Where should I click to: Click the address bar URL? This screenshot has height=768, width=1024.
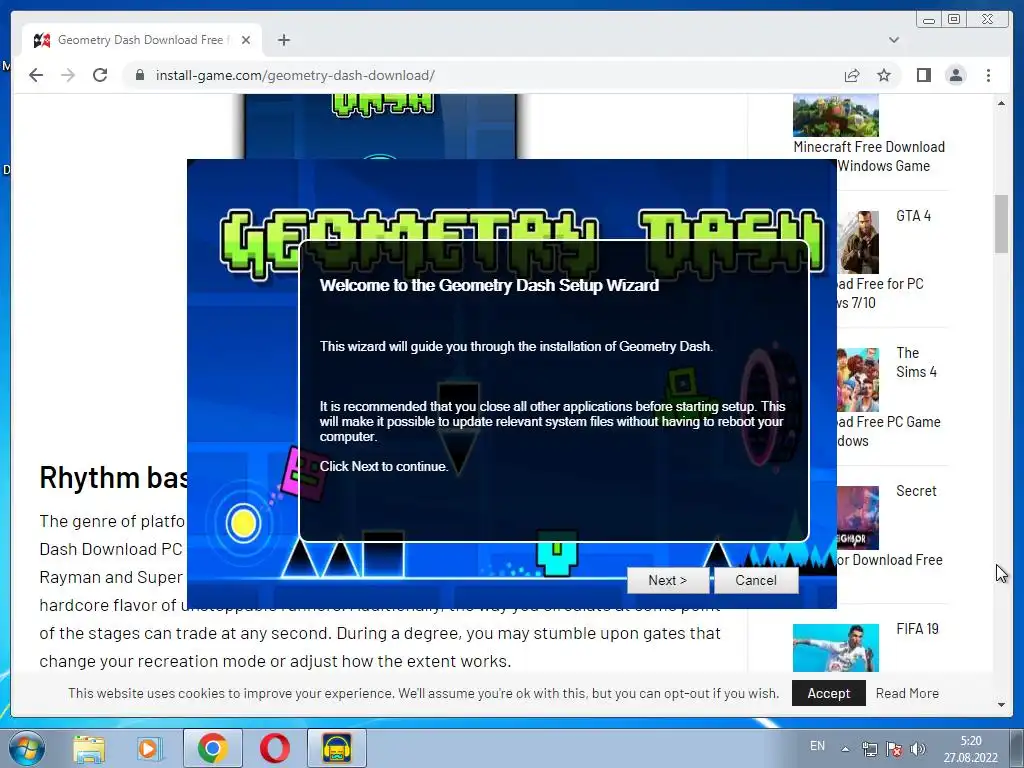point(295,75)
